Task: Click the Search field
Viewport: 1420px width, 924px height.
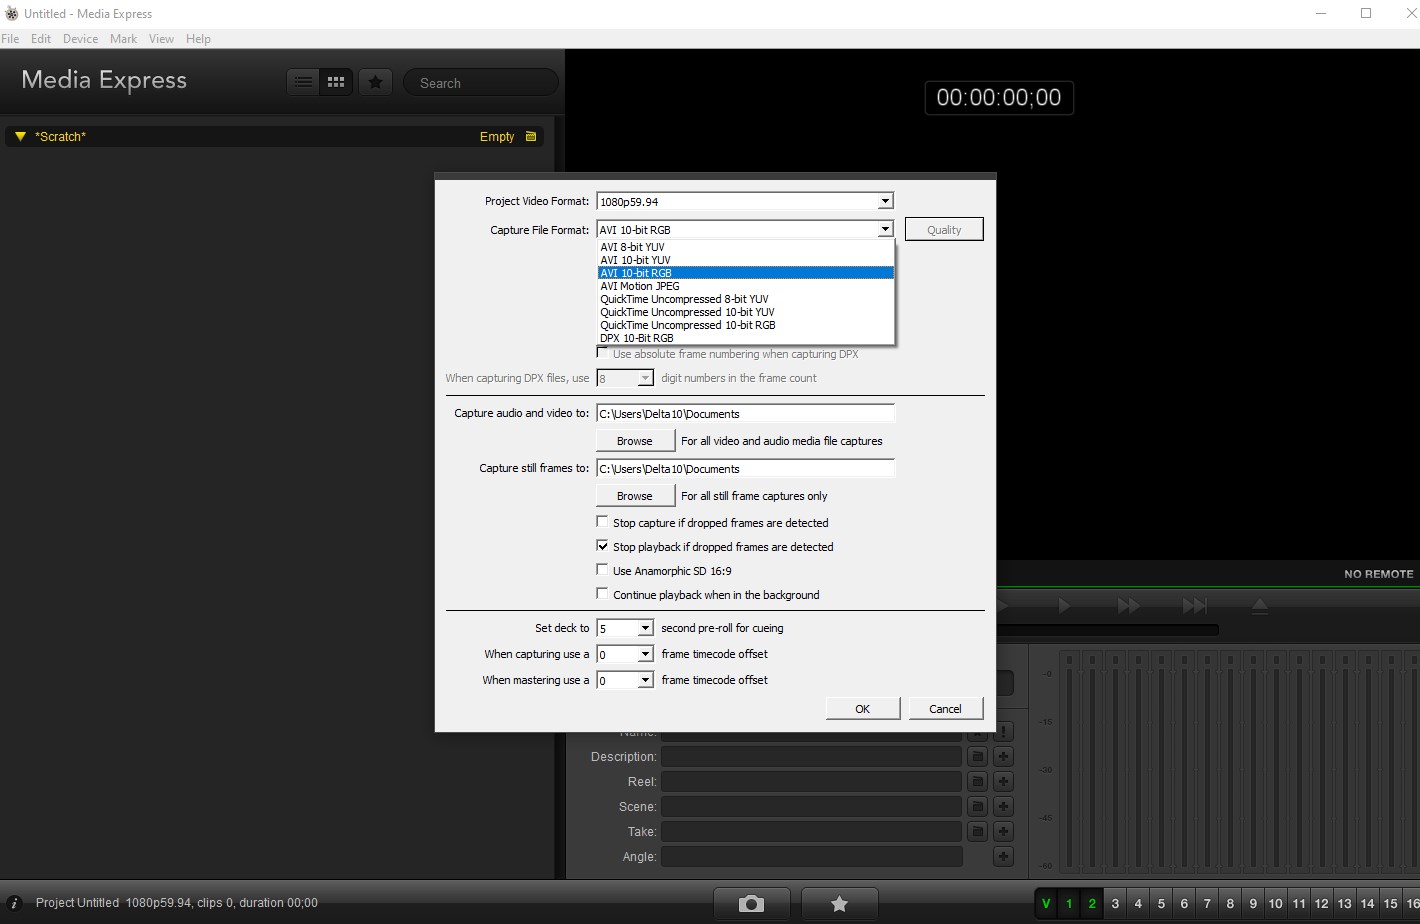Action: click(x=480, y=83)
